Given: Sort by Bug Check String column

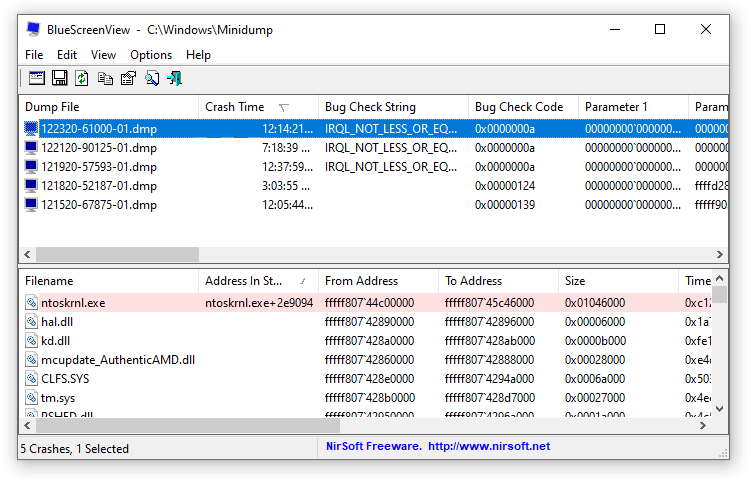Looking at the screenshot, I should pos(393,107).
